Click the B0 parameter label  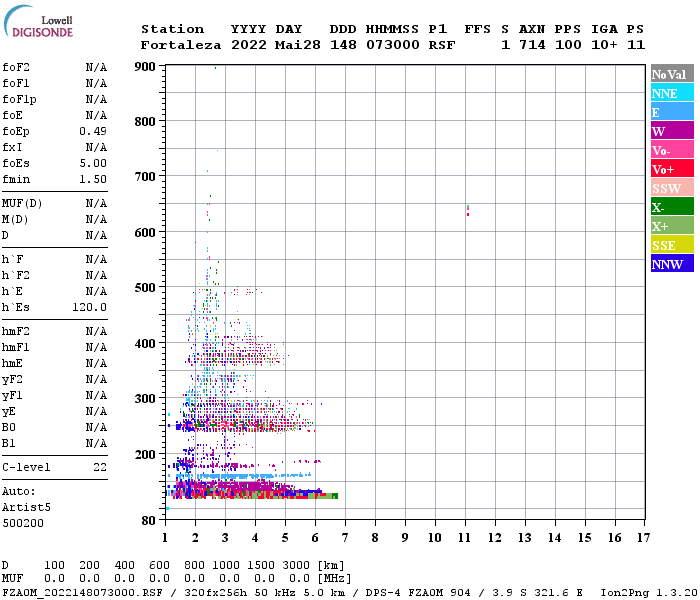[8, 428]
